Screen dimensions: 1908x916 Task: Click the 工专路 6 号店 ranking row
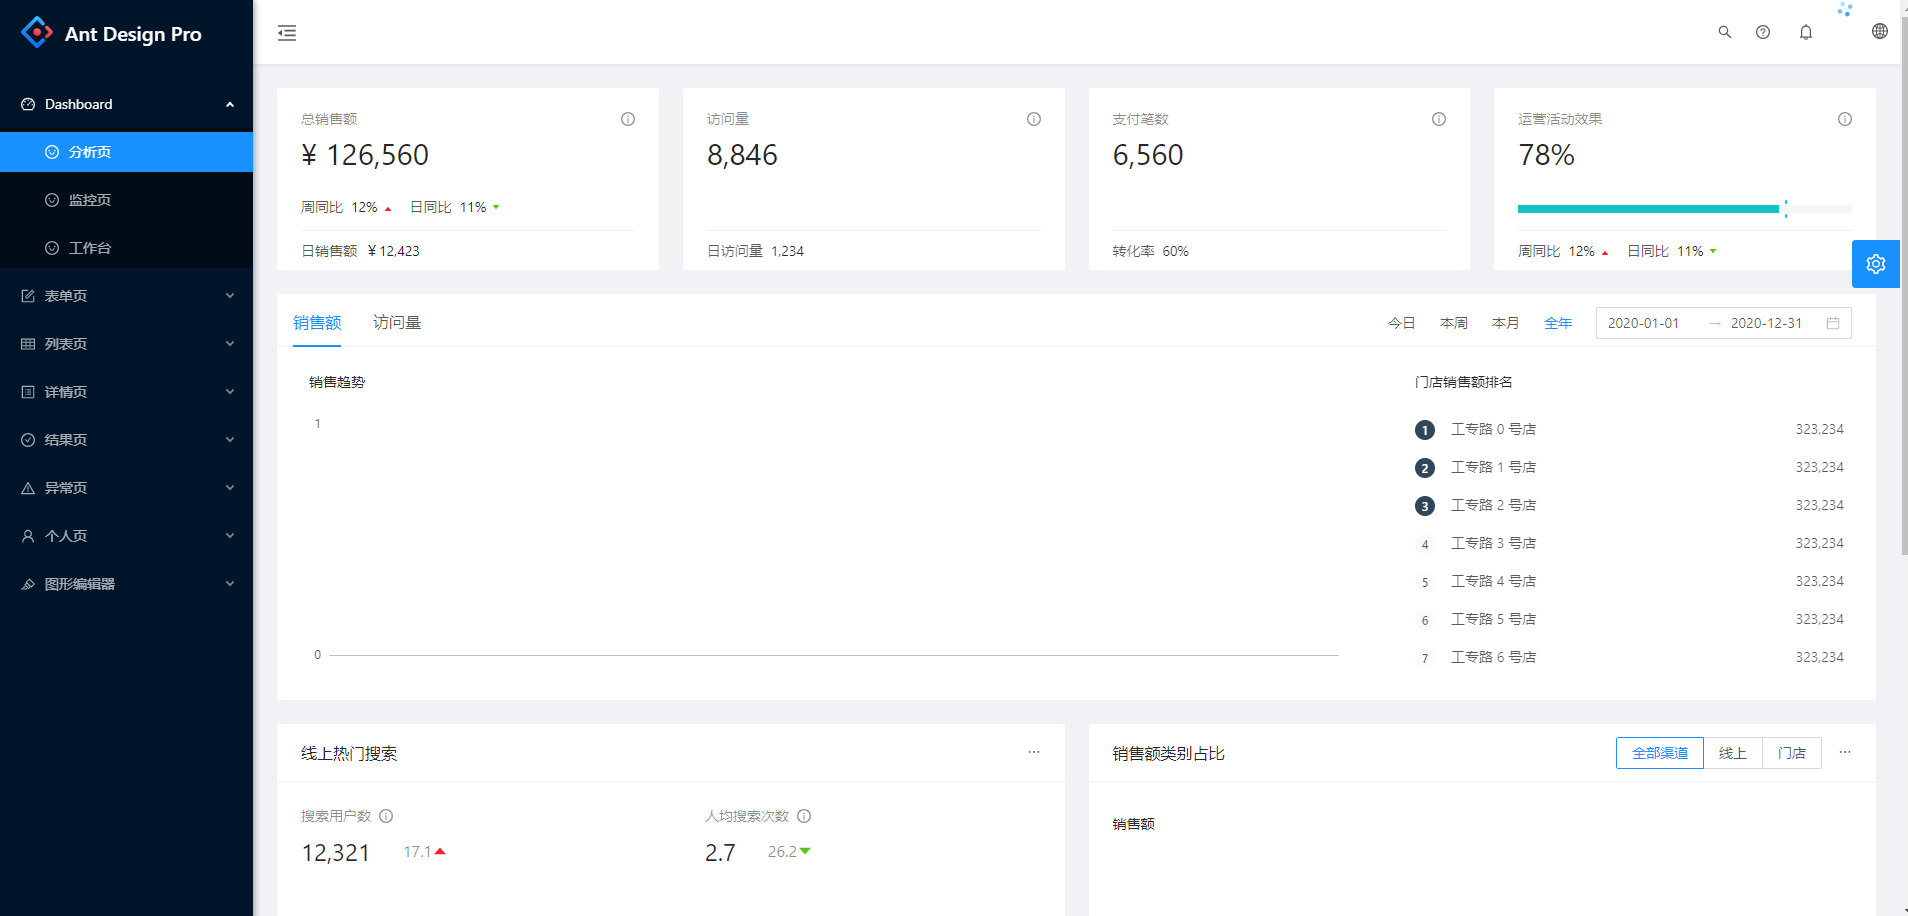point(1629,657)
